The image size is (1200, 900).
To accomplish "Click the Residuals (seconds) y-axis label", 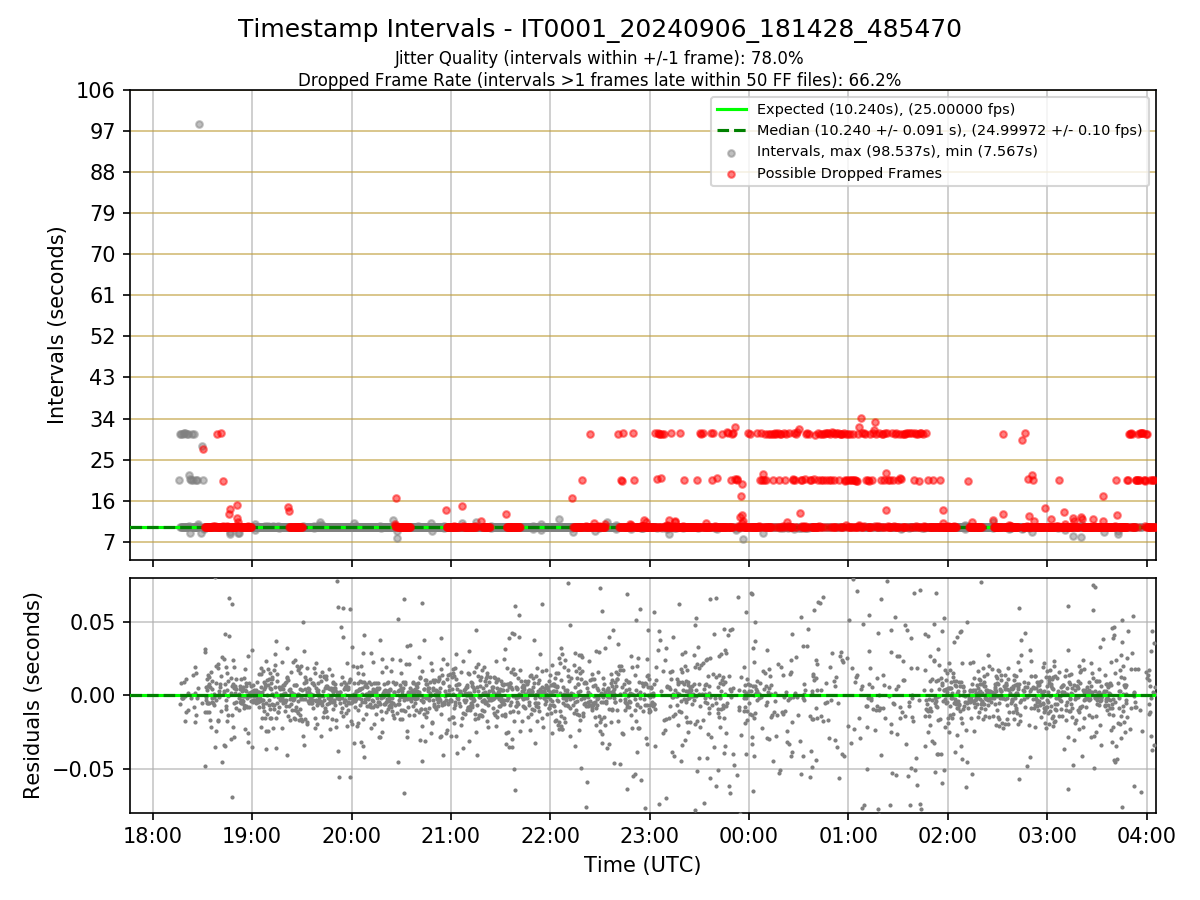I will (32, 695).
